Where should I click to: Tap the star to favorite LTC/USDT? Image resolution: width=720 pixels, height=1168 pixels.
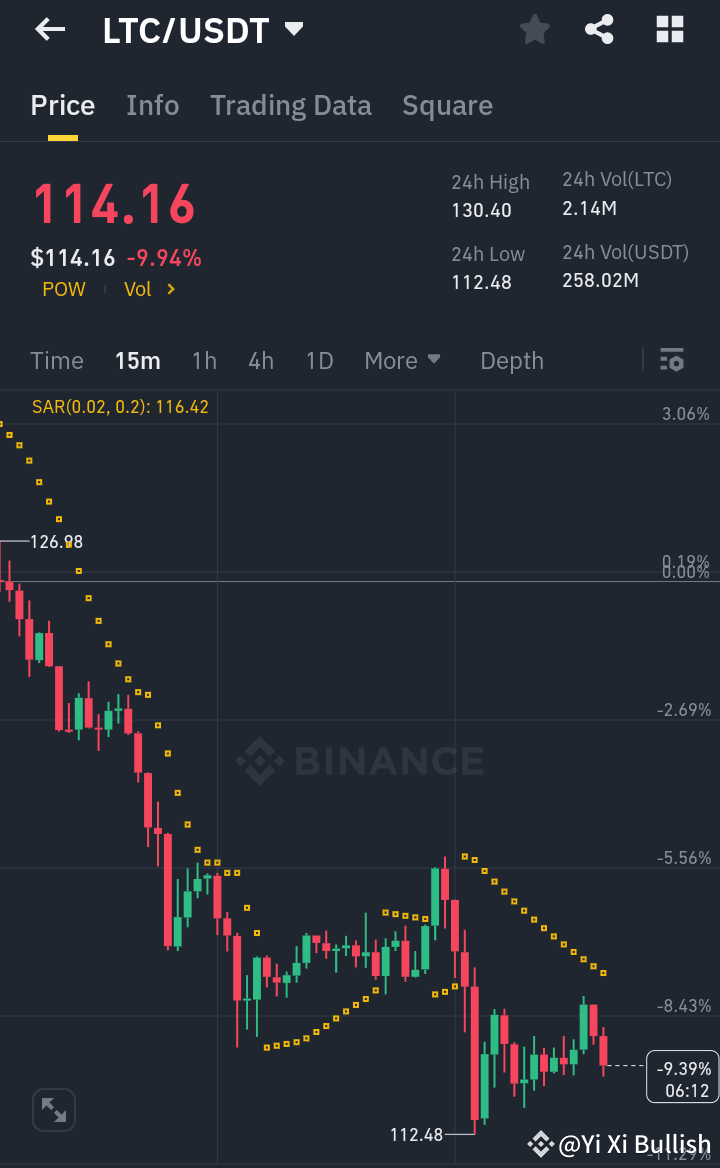(533, 29)
